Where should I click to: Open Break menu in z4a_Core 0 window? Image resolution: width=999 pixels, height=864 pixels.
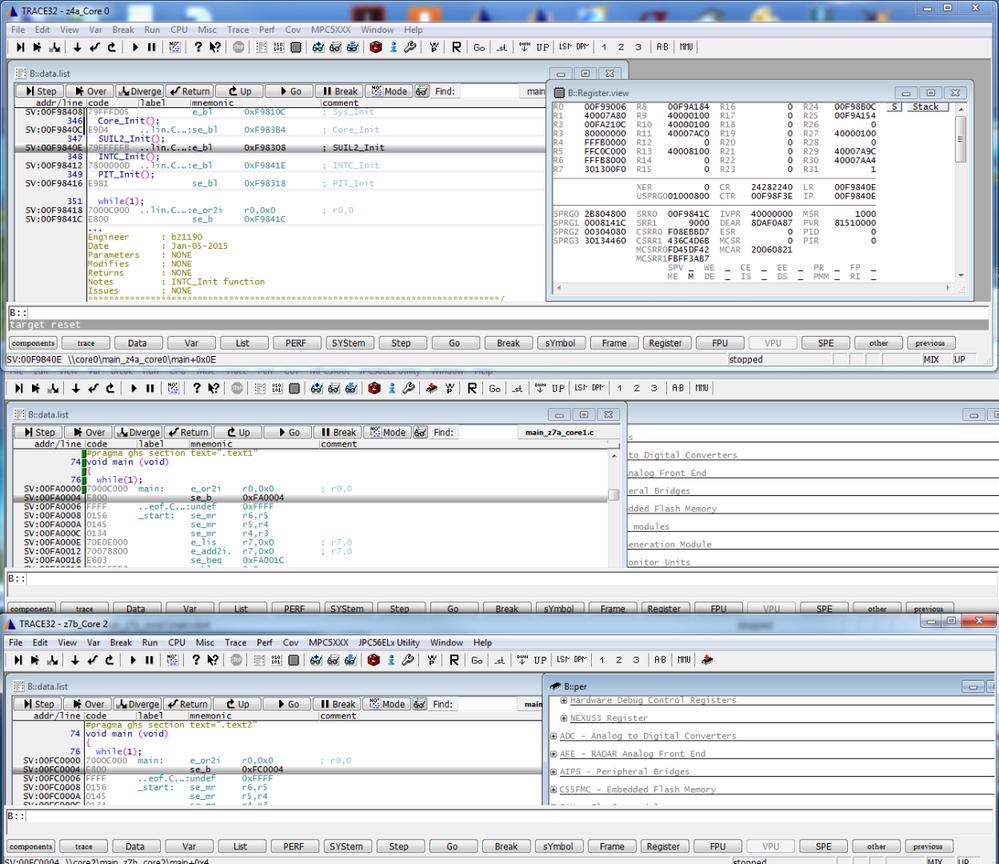tap(123, 29)
